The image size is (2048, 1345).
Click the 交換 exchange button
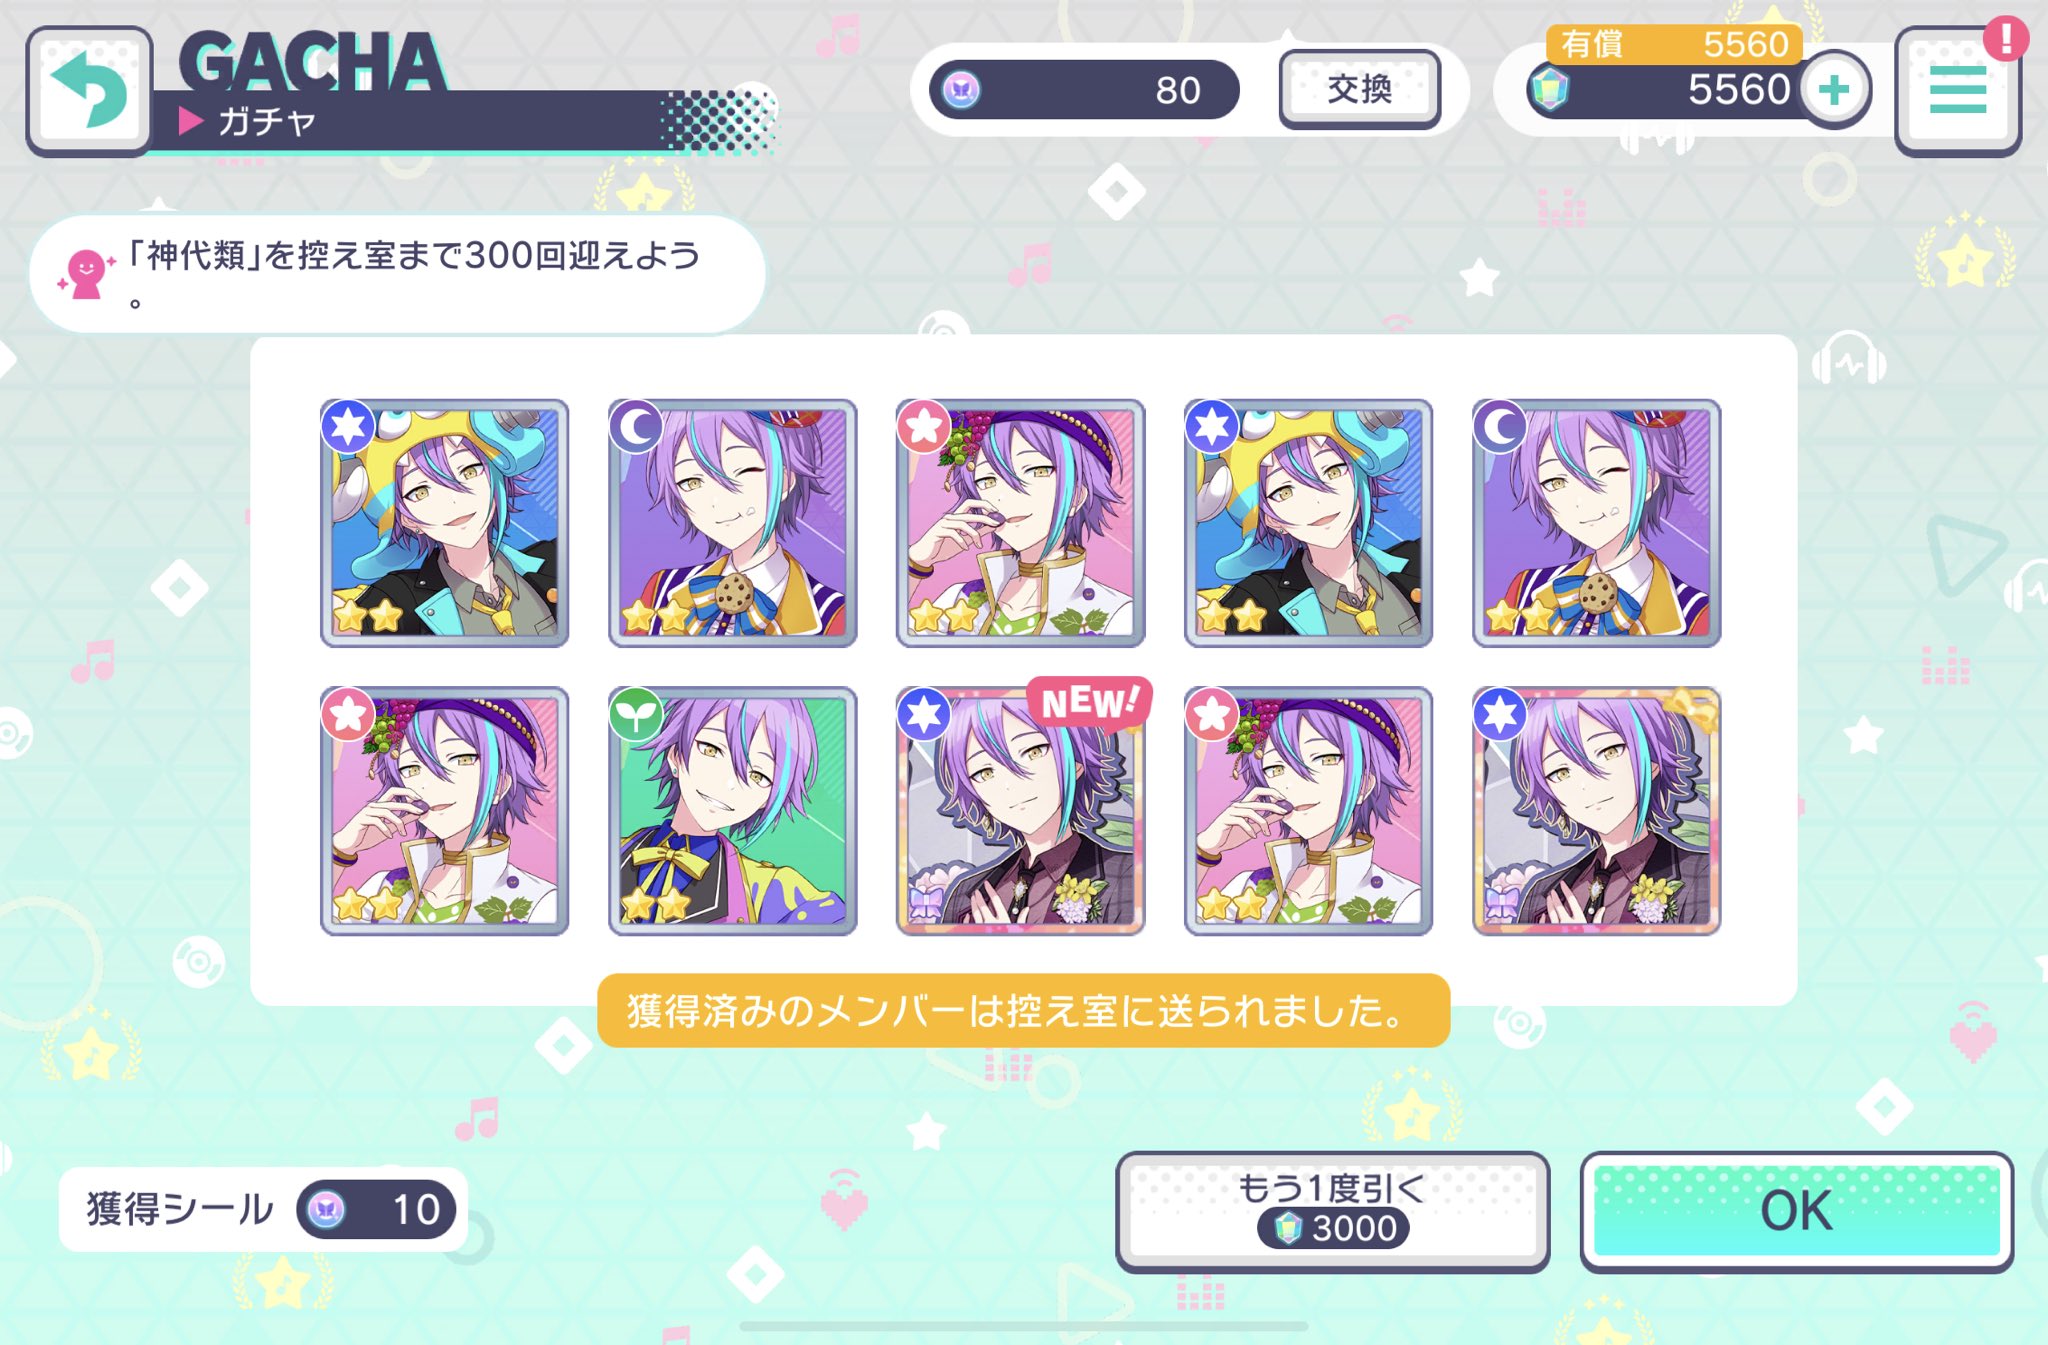coord(1360,90)
